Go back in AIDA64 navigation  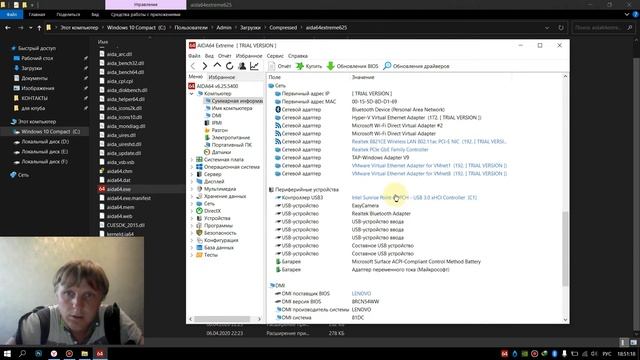click(x=193, y=66)
